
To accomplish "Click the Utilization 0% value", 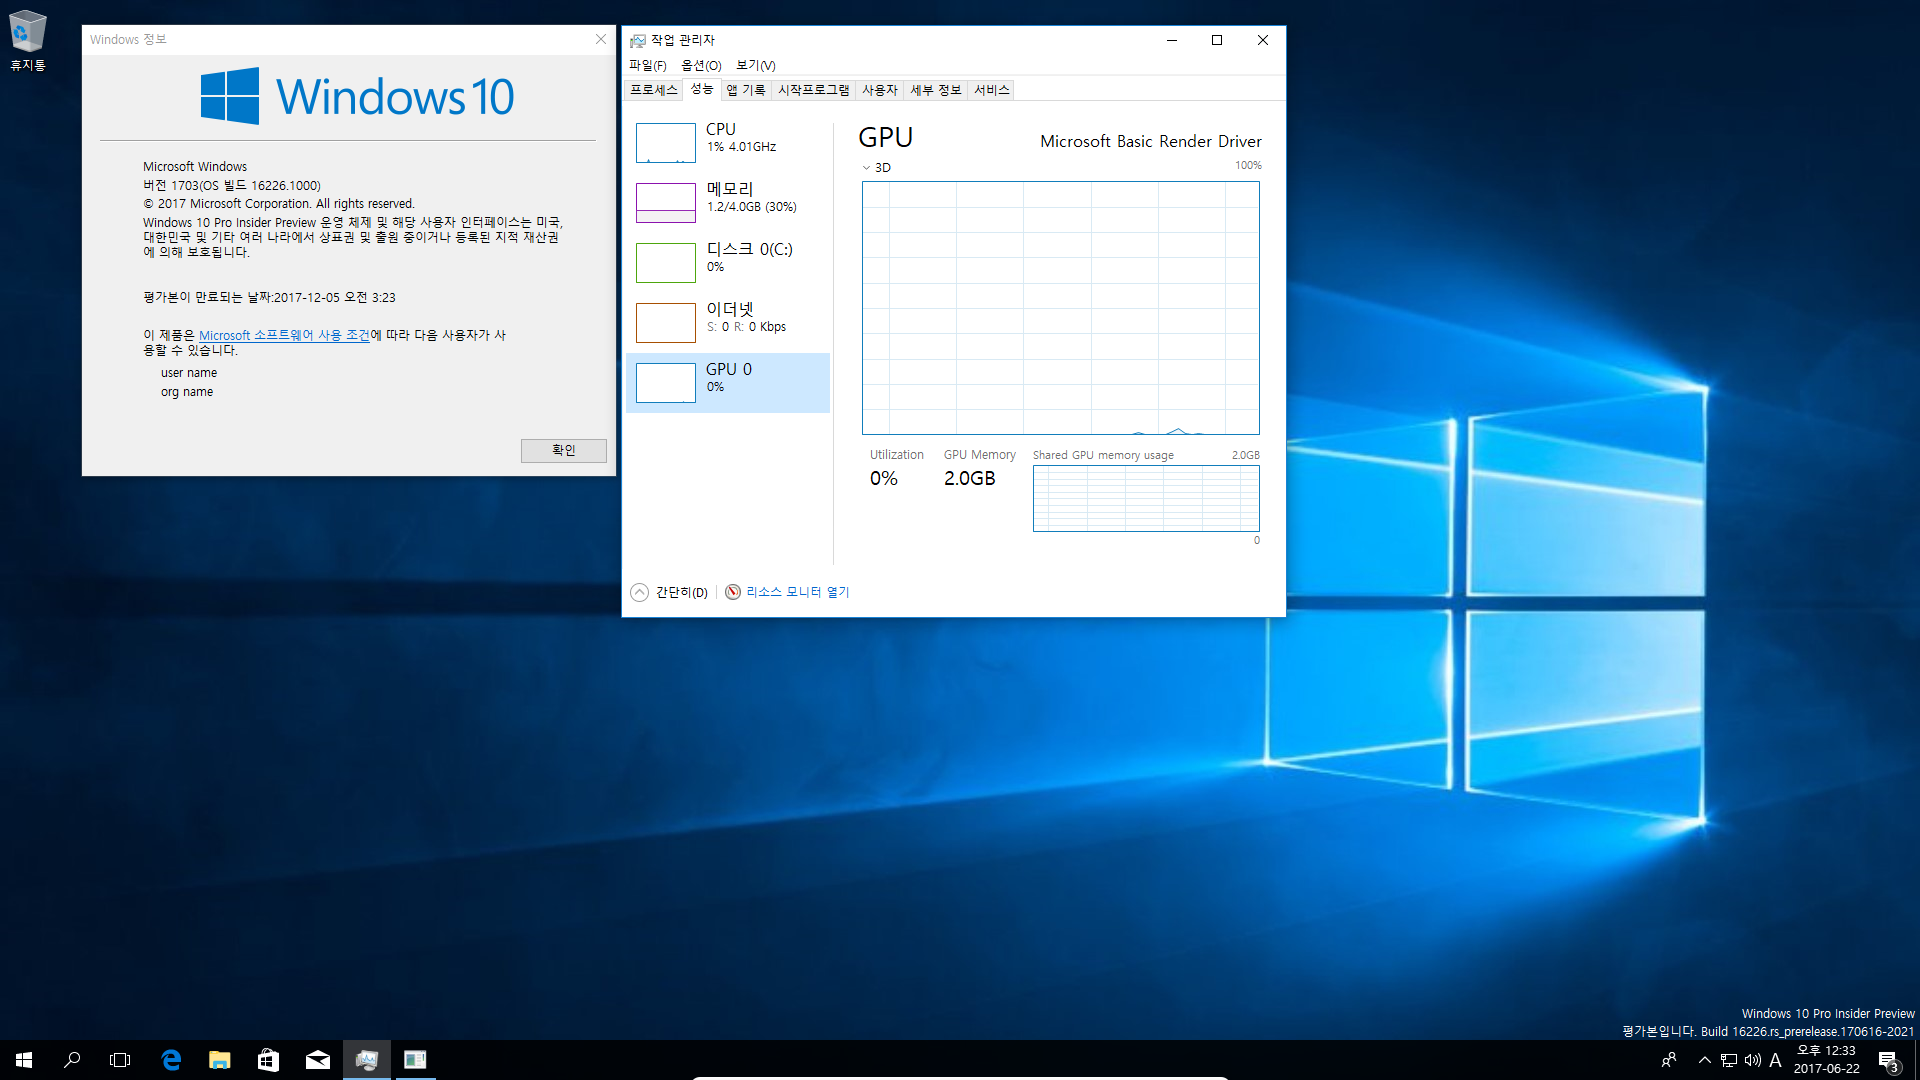I will (x=884, y=479).
